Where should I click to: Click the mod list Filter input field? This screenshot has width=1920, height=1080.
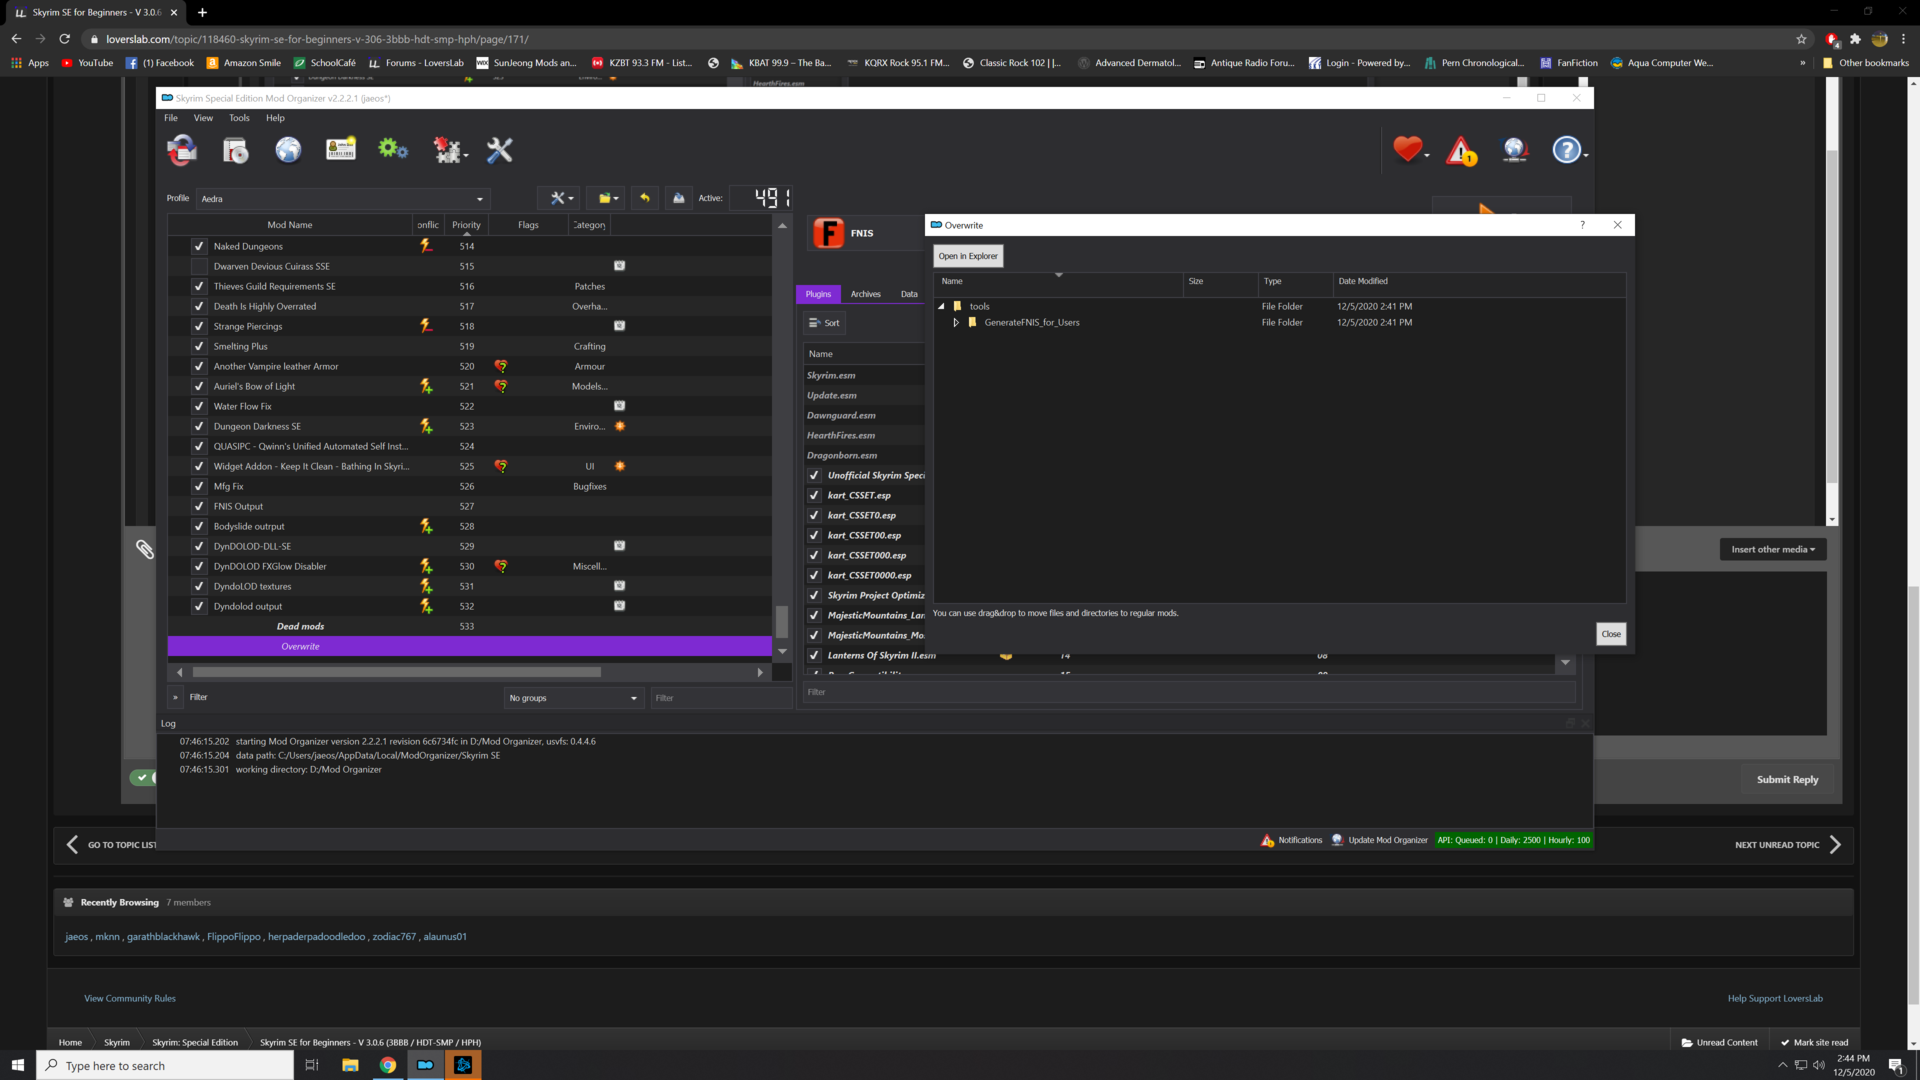pos(719,698)
